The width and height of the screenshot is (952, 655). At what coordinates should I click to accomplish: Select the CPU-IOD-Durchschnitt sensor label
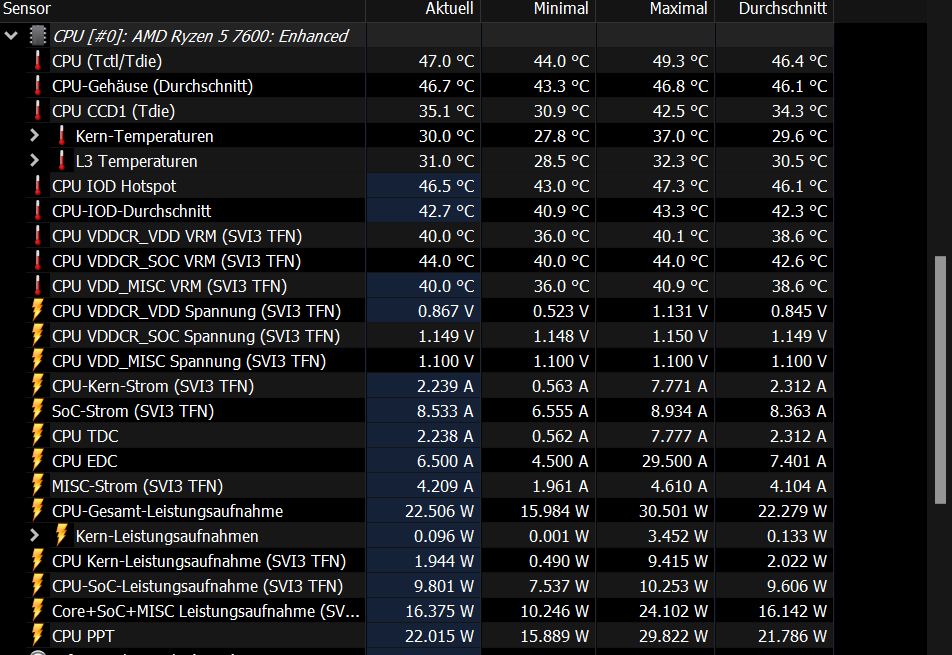131,211
